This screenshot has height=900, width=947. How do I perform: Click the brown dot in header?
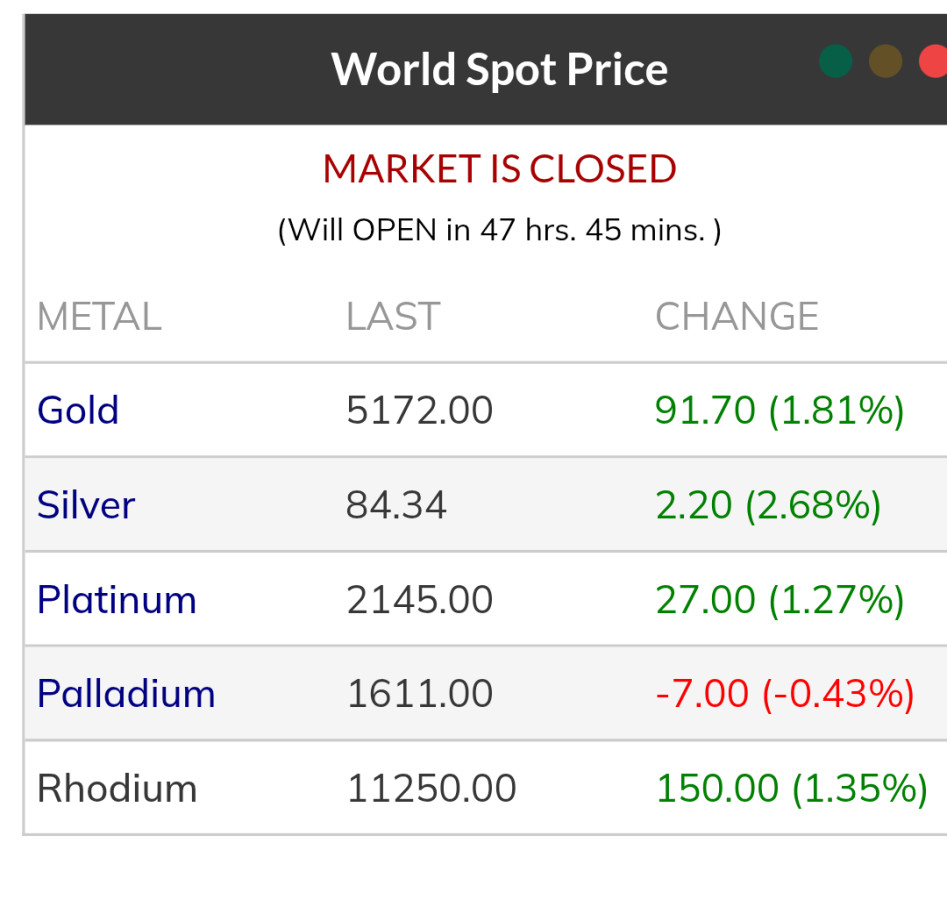885,61
